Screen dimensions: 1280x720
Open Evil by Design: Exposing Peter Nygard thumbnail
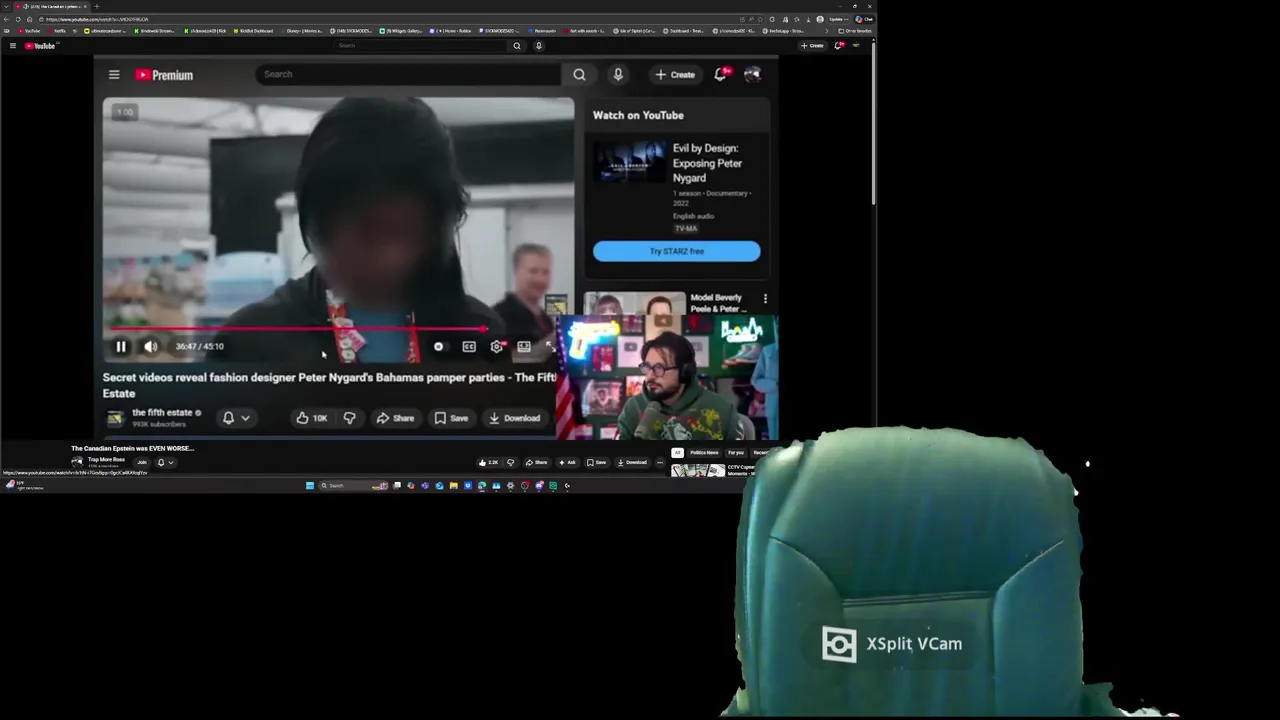pyautogui.click(x=628, y=162)
